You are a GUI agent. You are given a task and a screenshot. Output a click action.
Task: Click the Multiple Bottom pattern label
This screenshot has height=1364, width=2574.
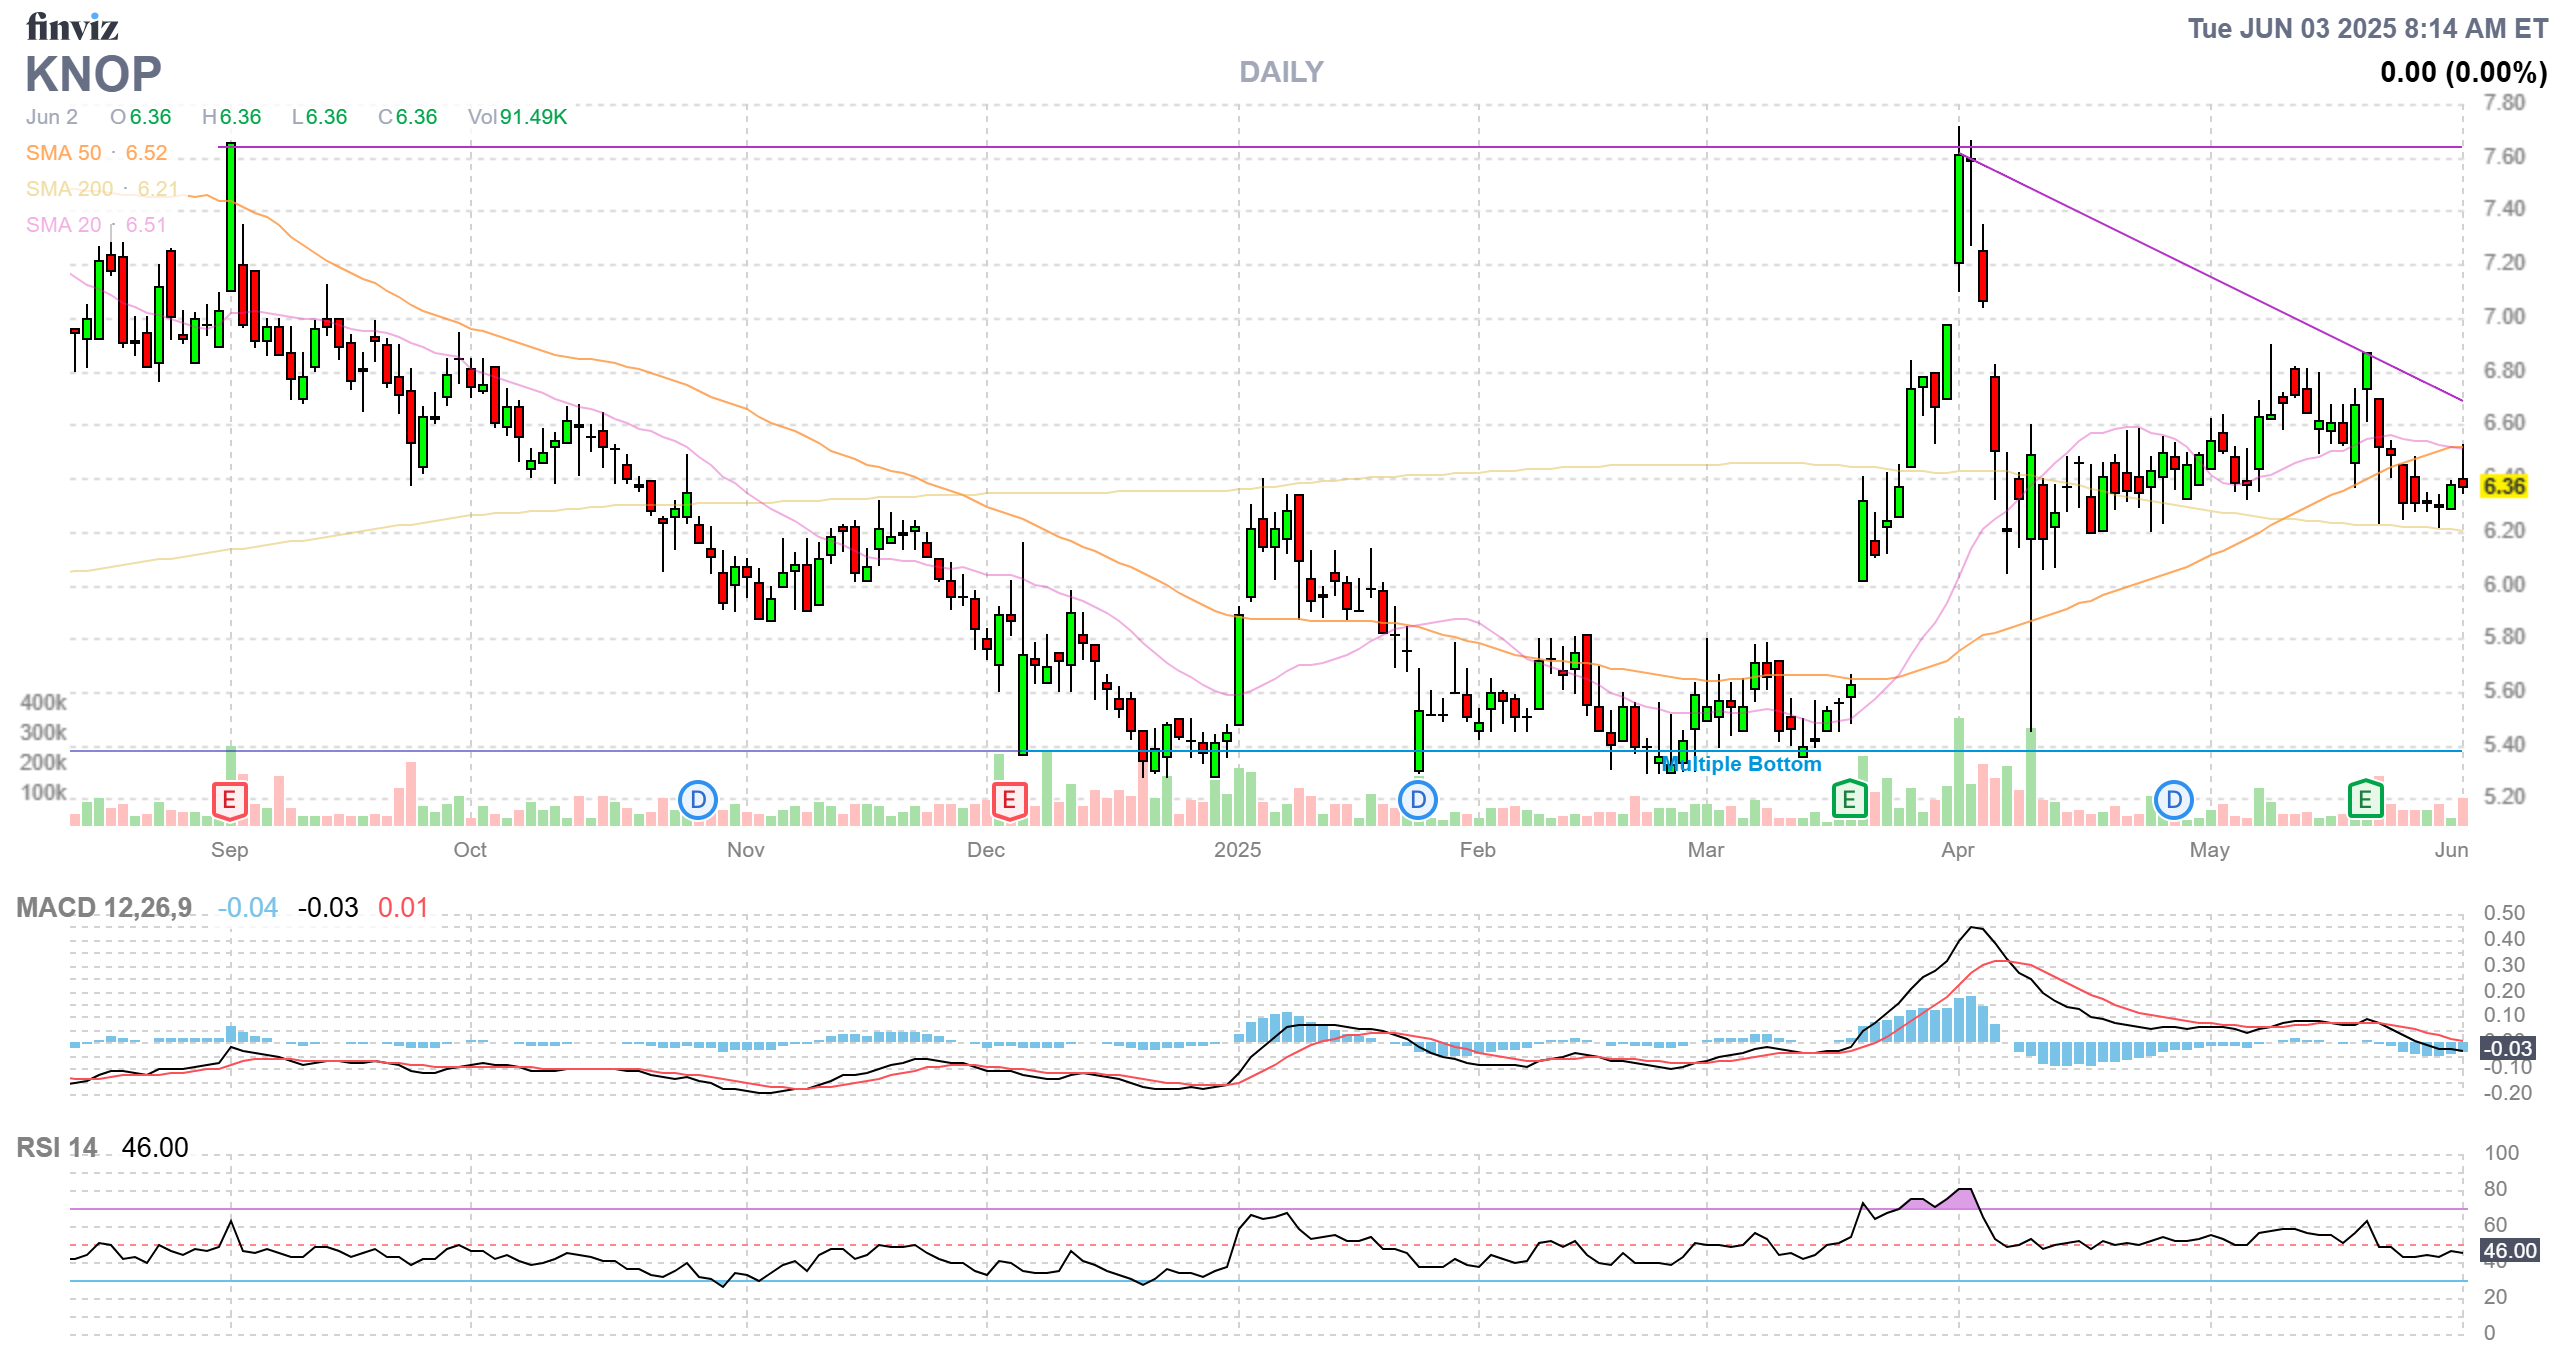click(x=1741, y=764)
